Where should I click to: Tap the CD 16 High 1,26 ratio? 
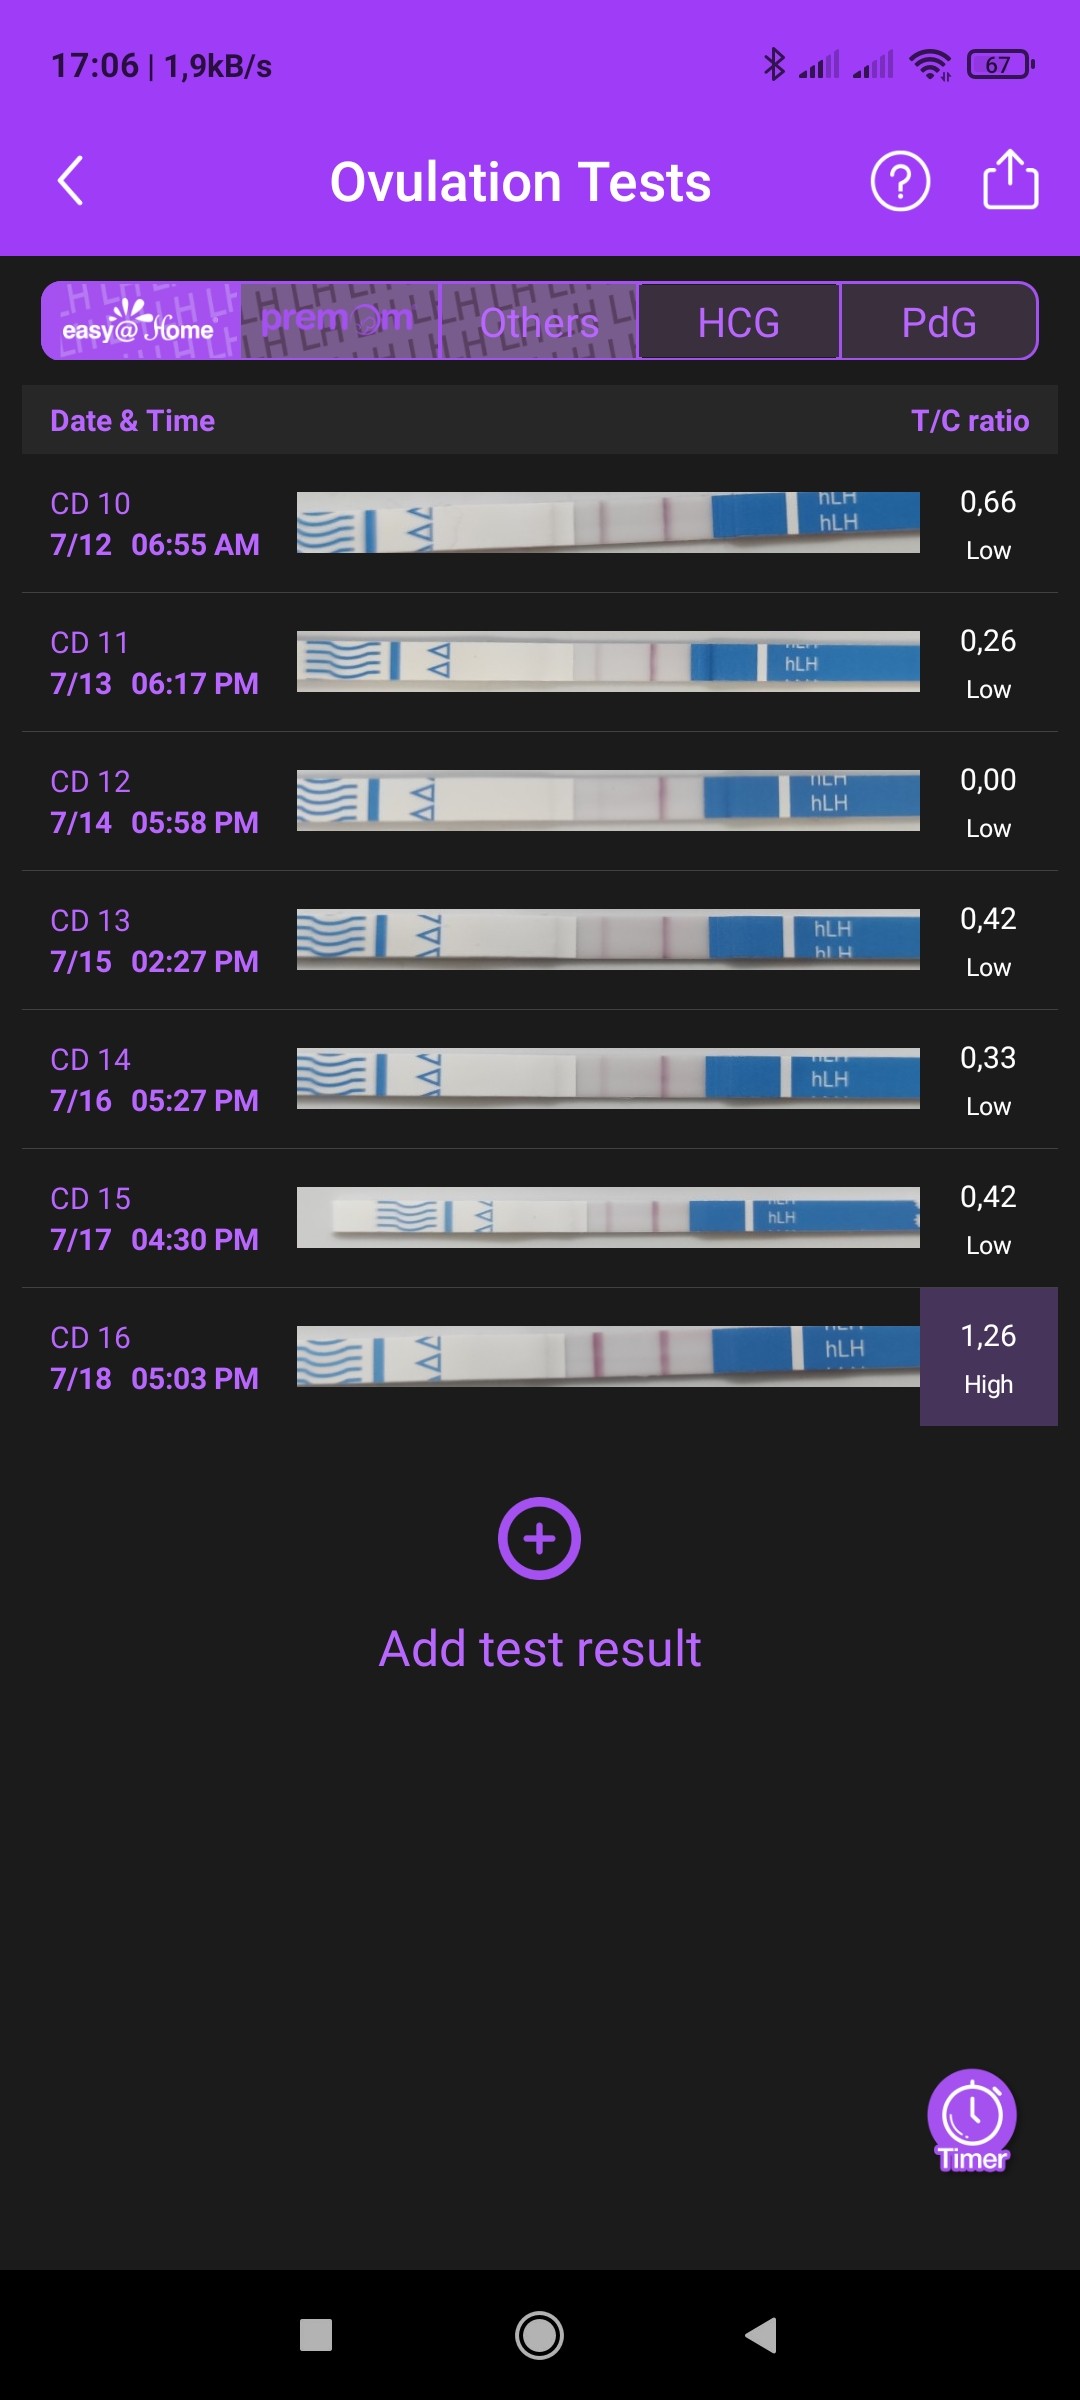988,1357
